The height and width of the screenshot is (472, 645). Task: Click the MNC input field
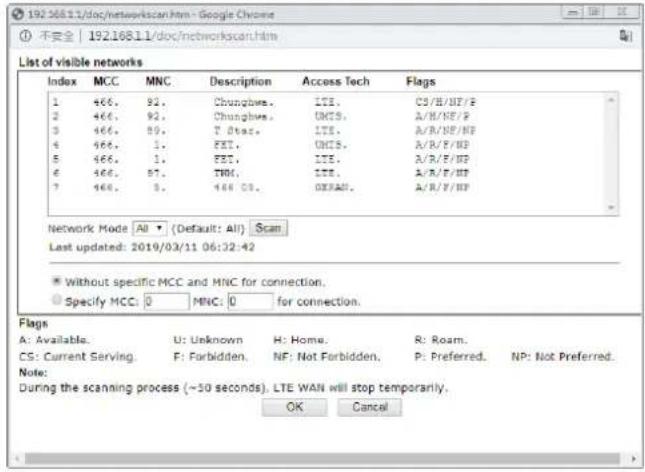[x=250, y=302]
